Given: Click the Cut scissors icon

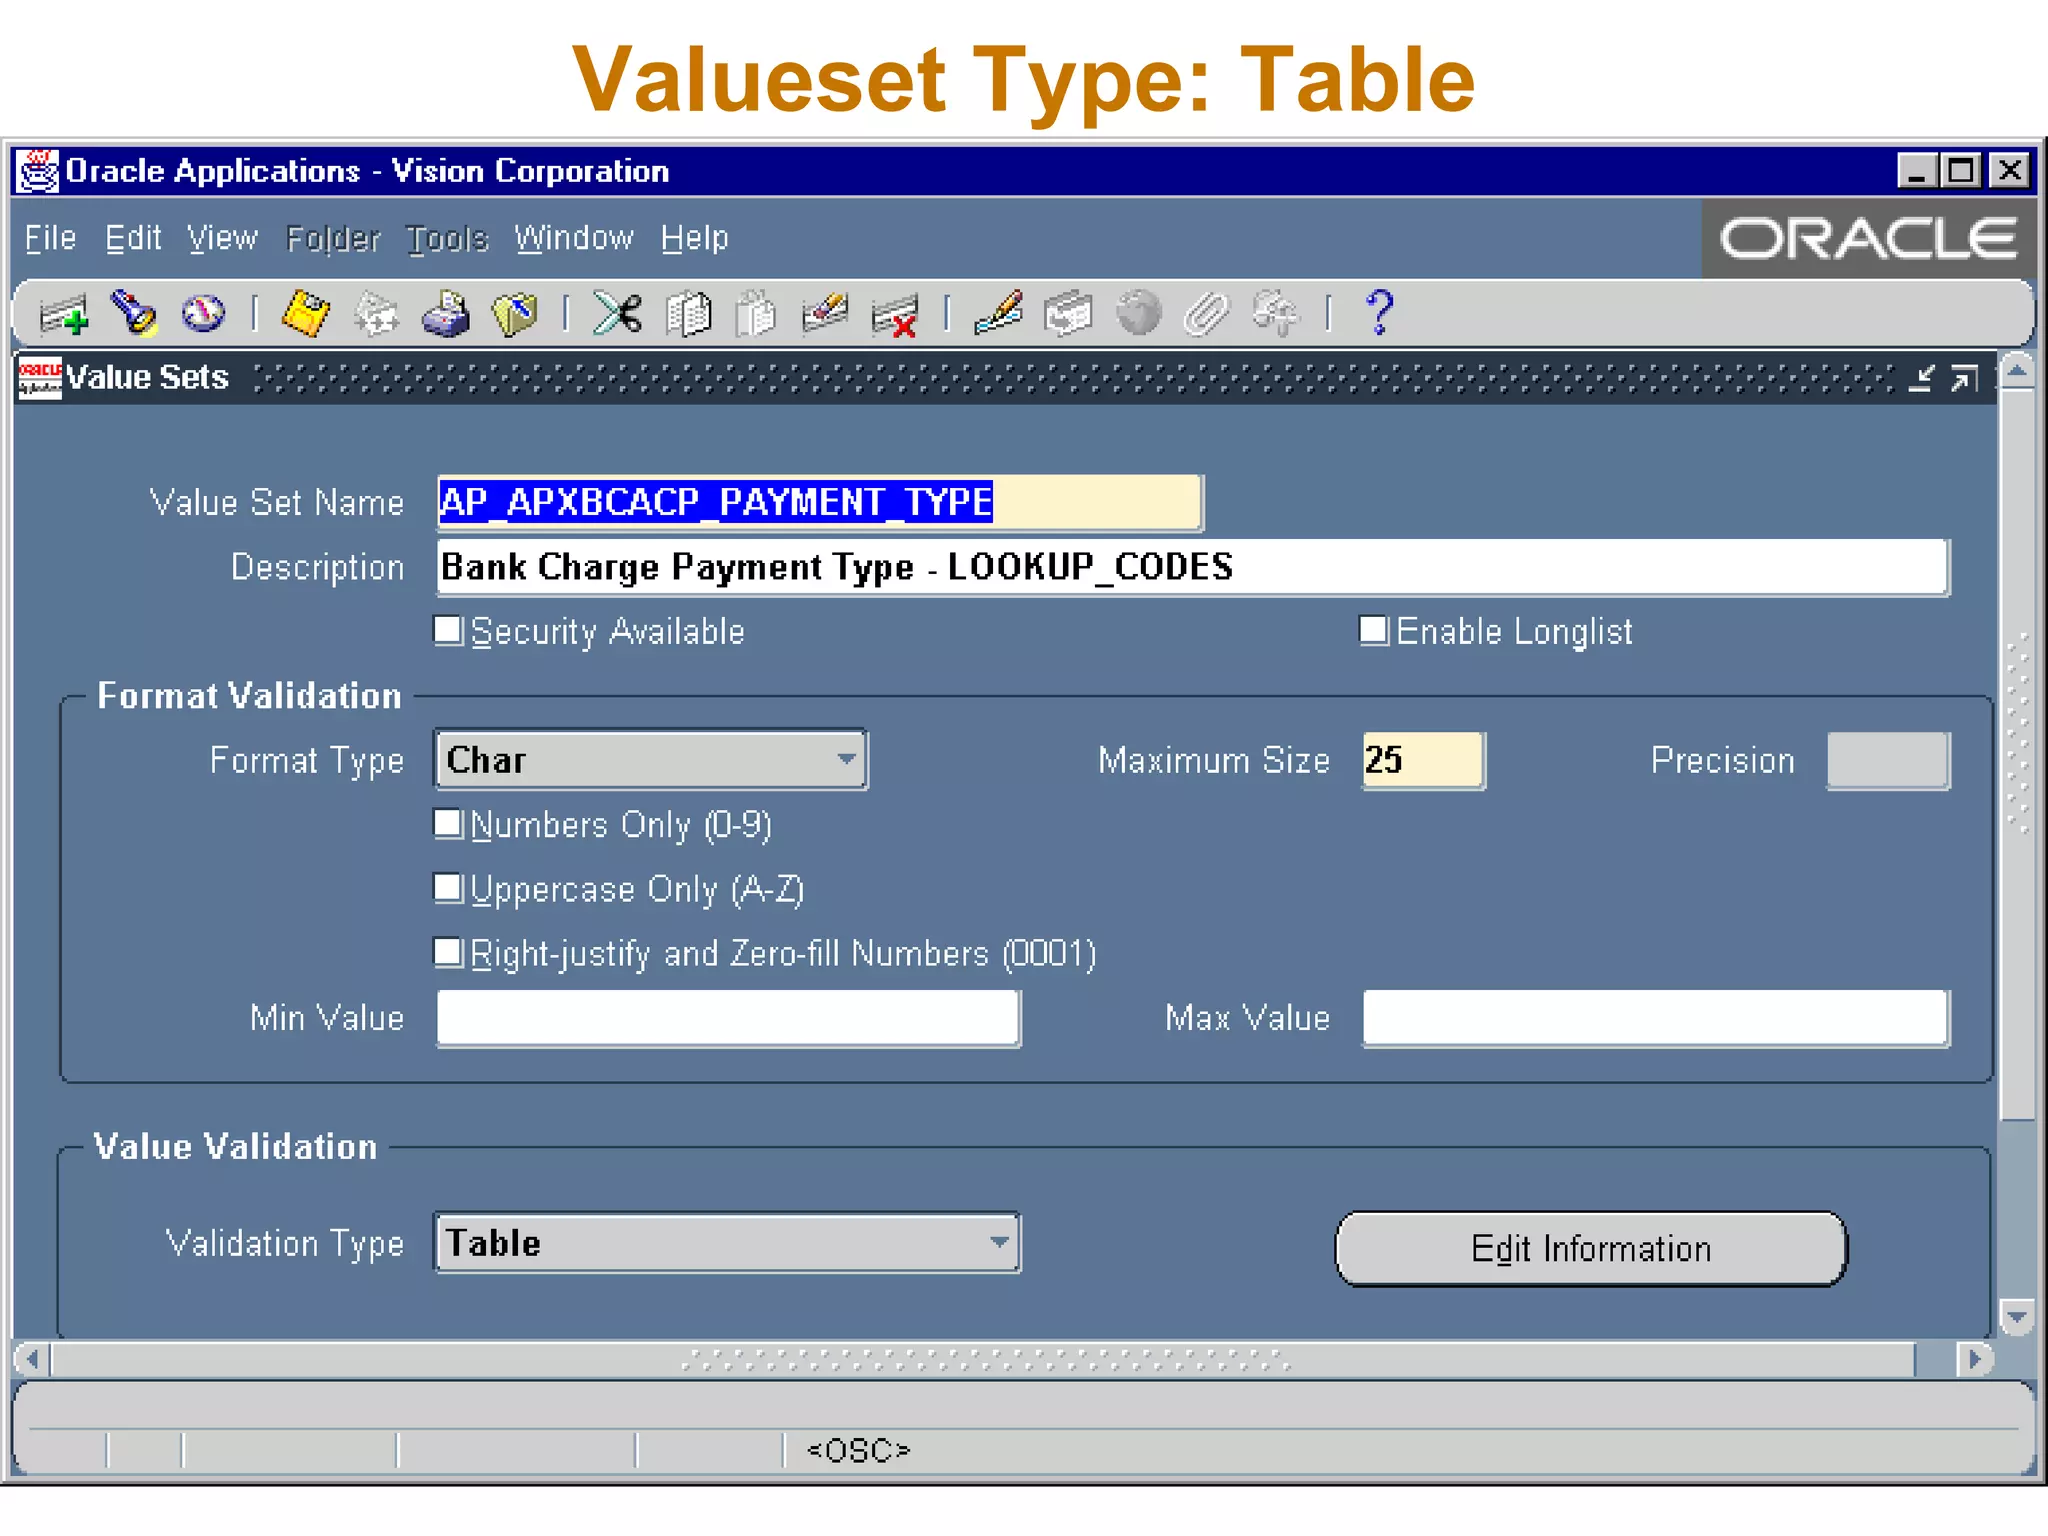Looking at the screenshot, I should point(618,314).
